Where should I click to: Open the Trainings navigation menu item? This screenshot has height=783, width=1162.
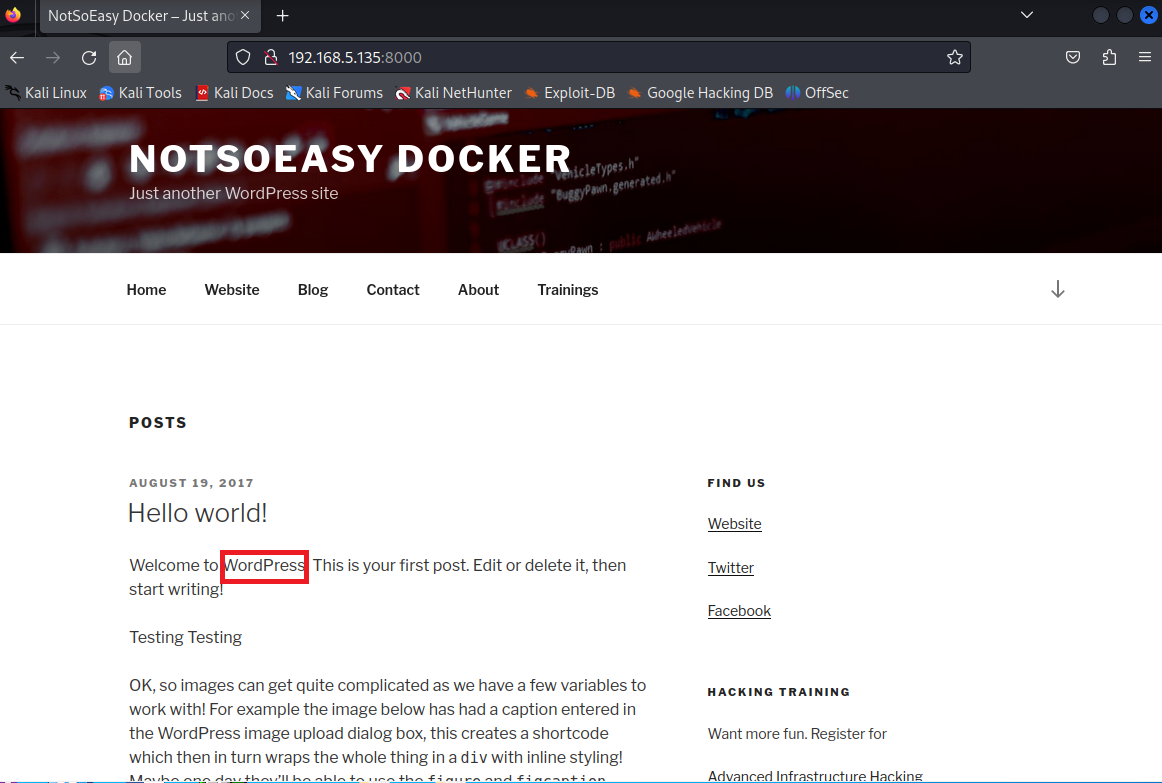pos(568,290)
